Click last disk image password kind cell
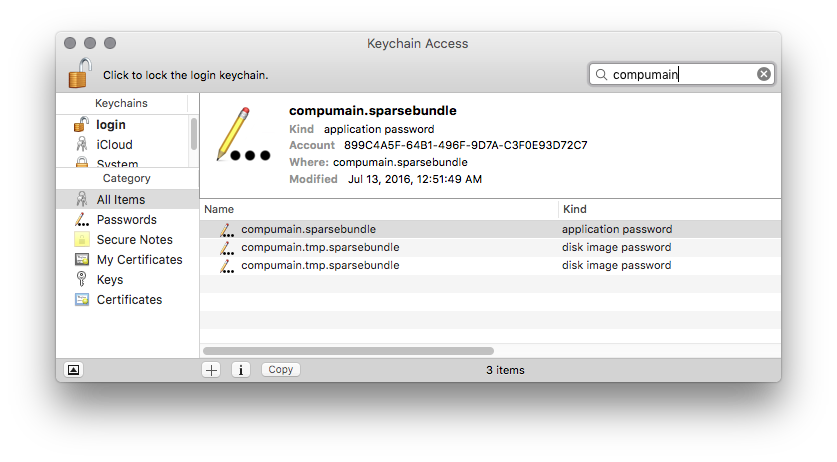This screenshot has height=462, width=837. [x=616, y=265]
